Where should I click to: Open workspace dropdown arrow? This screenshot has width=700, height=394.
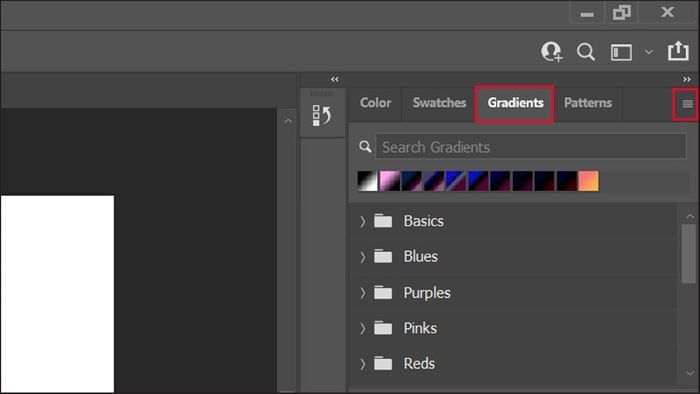coord(649,52)
